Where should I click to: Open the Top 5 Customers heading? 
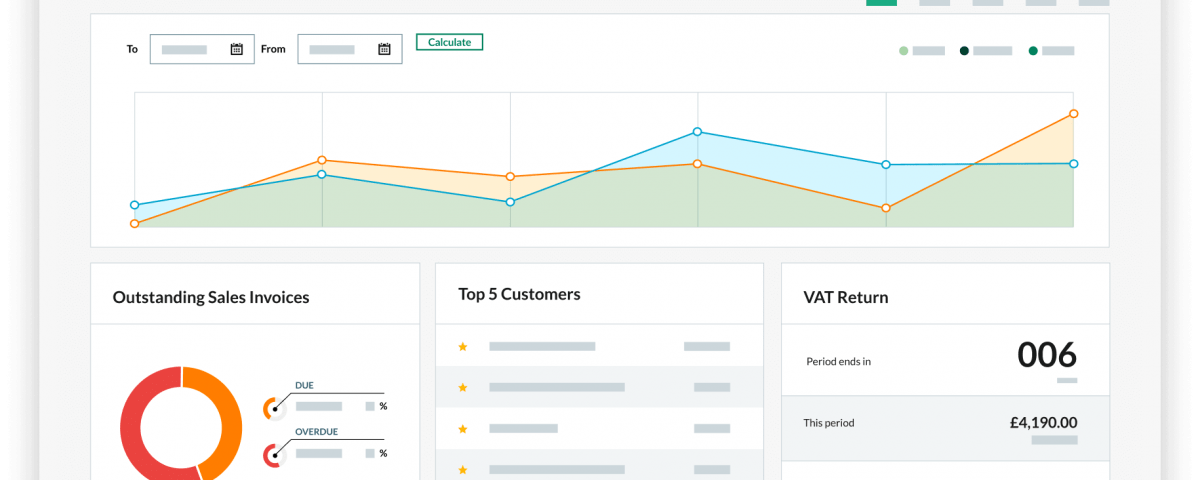[x=519, y=294]
